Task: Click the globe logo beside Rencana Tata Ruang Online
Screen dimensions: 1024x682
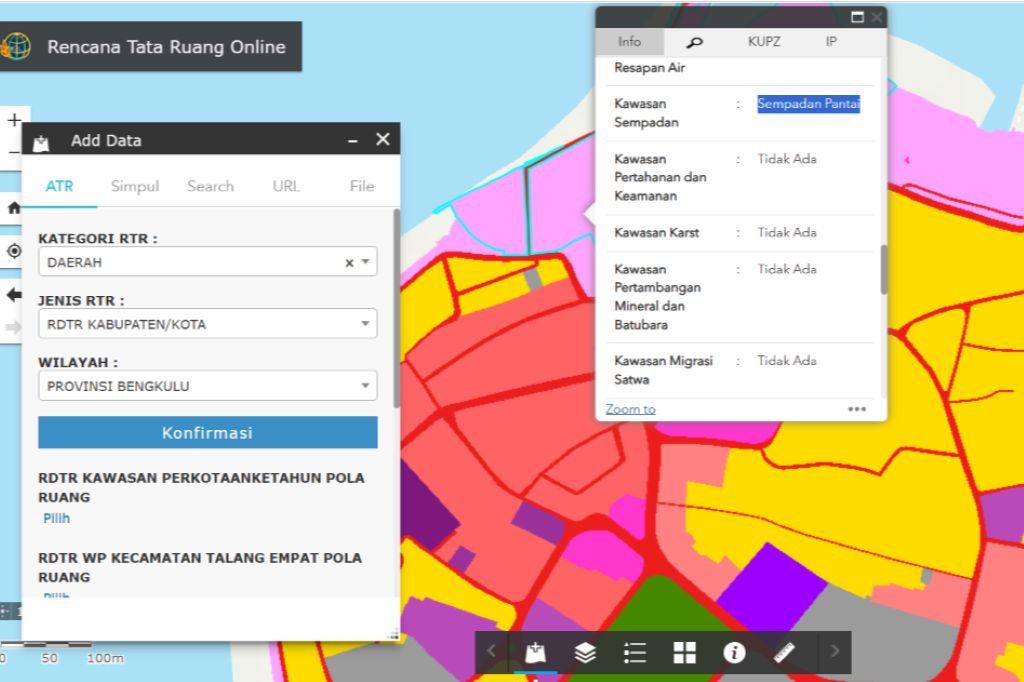Action: click(x=16, y=46)
